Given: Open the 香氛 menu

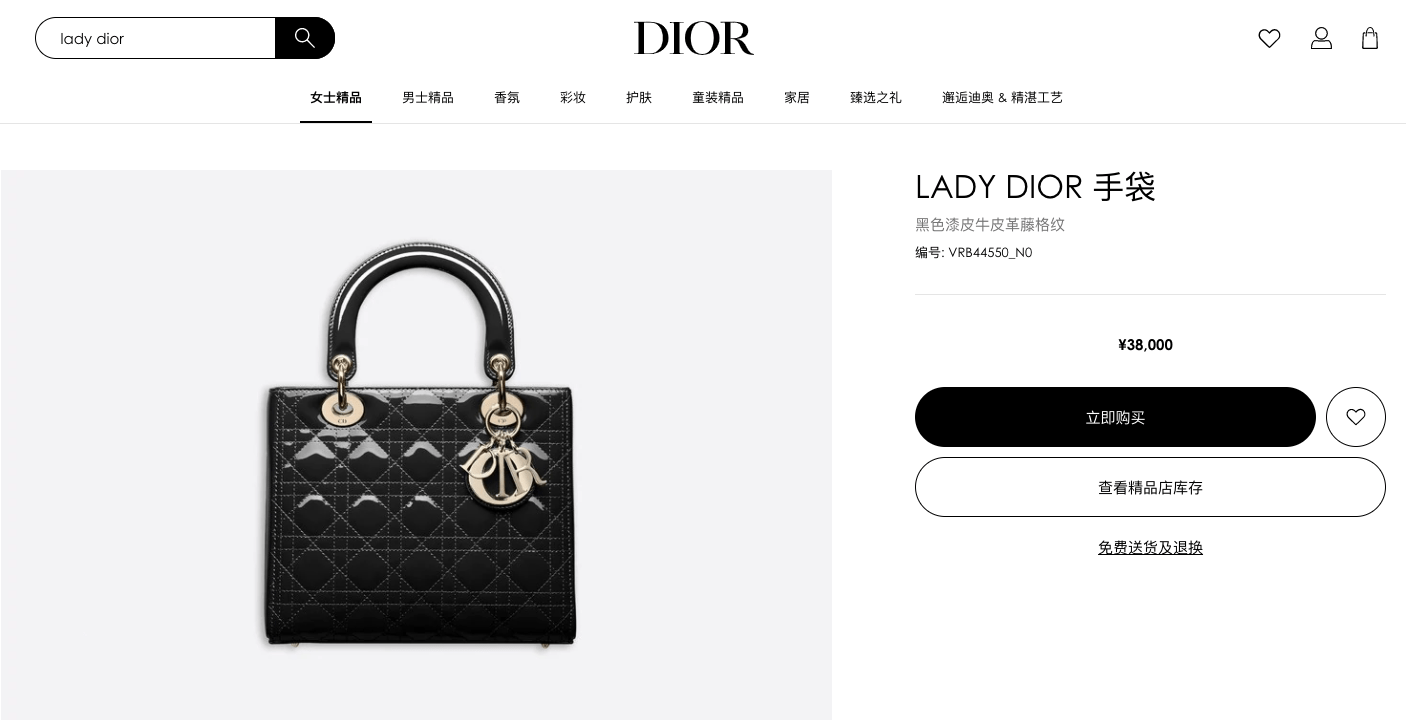Looking at the screenshot, I should [x=507, y=98].
